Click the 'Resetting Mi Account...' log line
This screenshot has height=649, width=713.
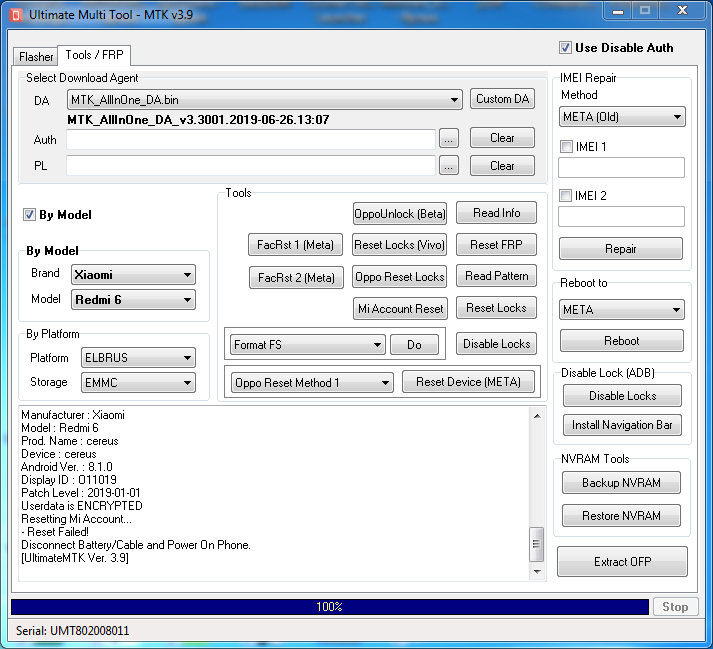(76, 519)
